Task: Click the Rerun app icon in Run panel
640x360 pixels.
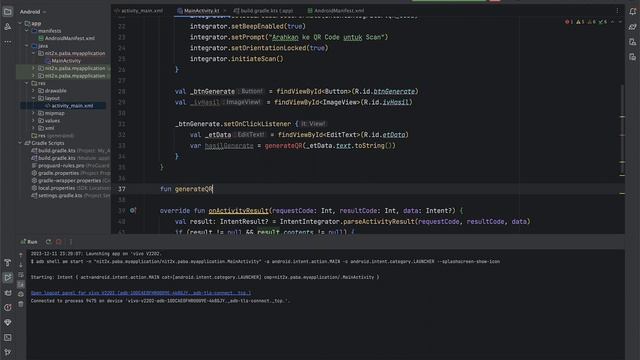Action: point(49,242)
